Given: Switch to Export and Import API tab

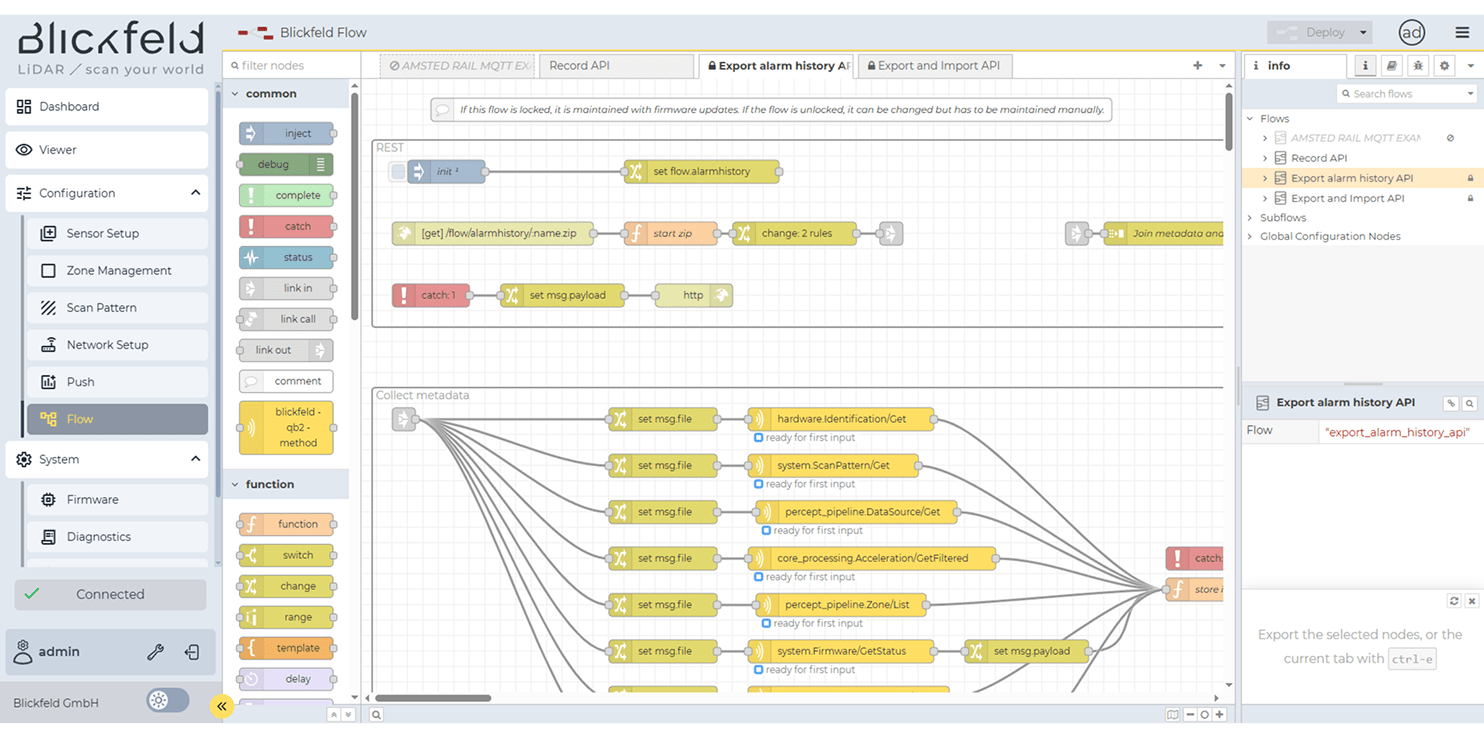Looking at the screenshot, I should point(936,66).
